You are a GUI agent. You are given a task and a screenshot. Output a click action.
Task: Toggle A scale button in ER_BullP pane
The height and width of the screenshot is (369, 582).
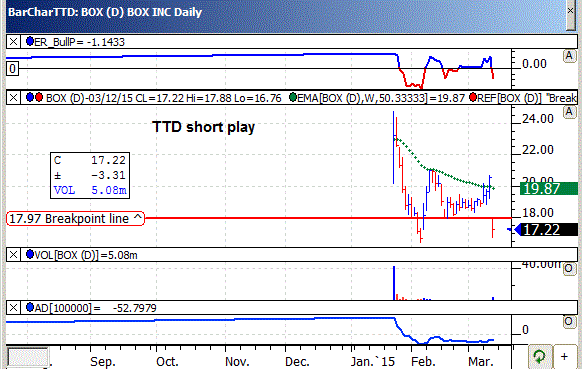569,56
